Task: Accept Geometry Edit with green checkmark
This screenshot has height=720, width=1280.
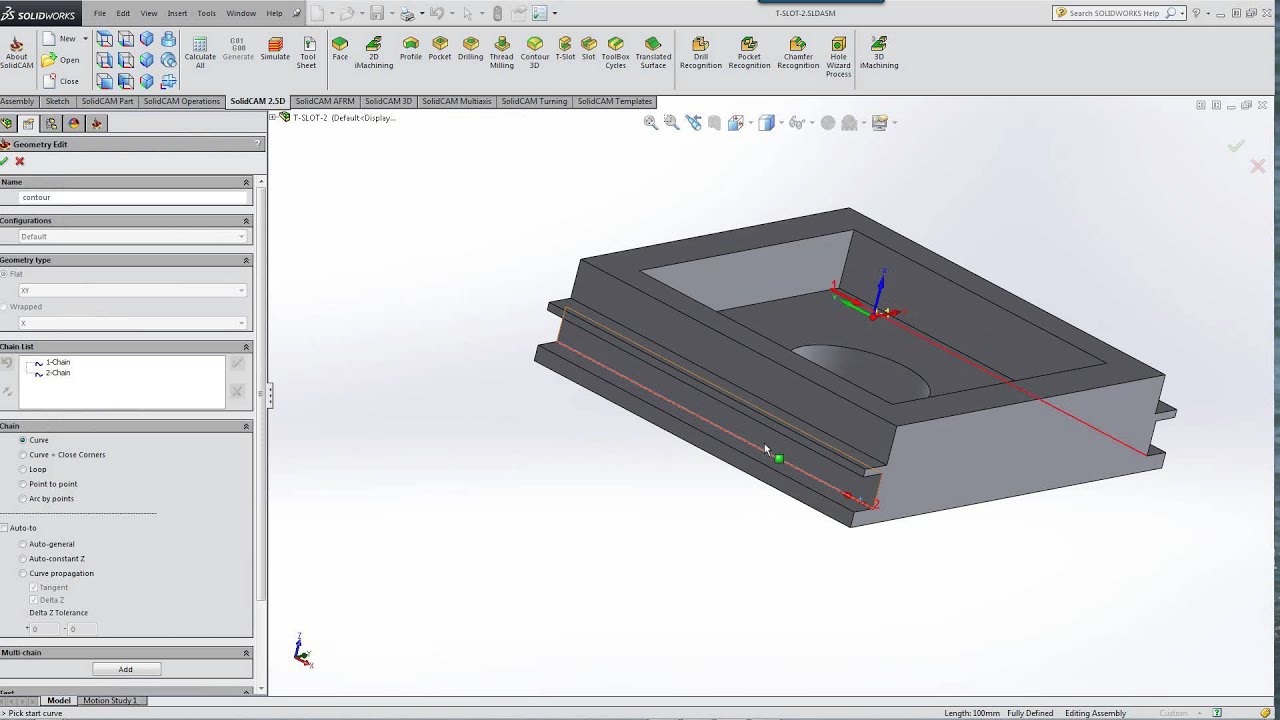Action: 5,161
